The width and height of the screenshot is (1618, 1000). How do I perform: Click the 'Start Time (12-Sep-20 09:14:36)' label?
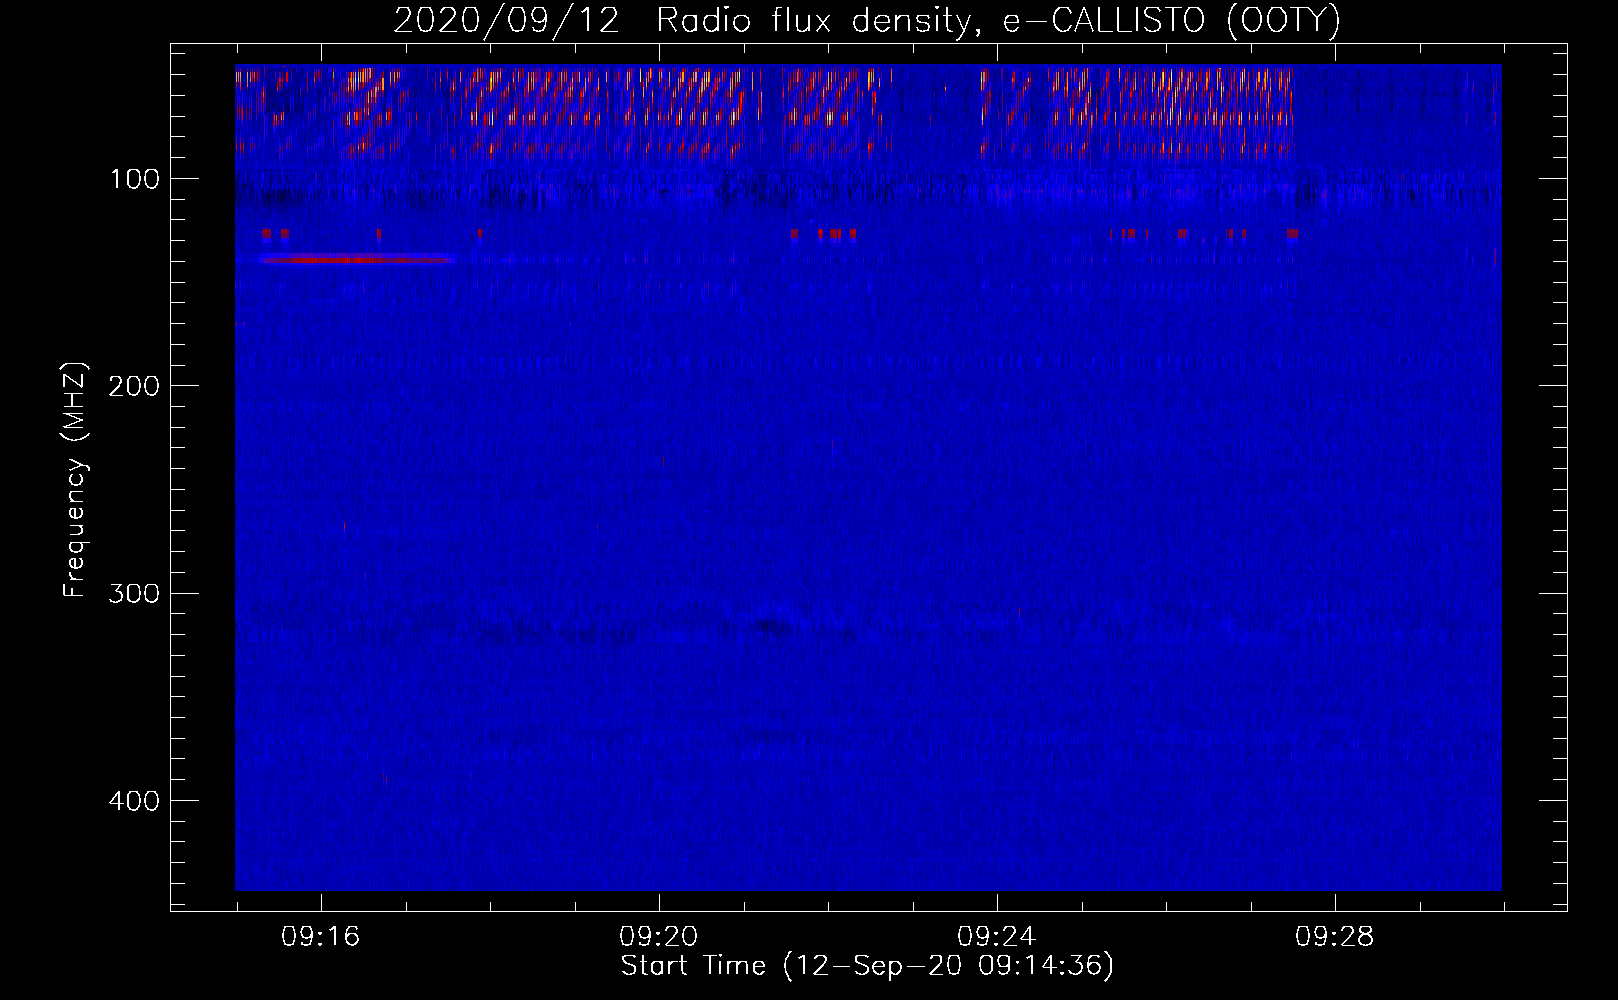(x=867, y=966)
